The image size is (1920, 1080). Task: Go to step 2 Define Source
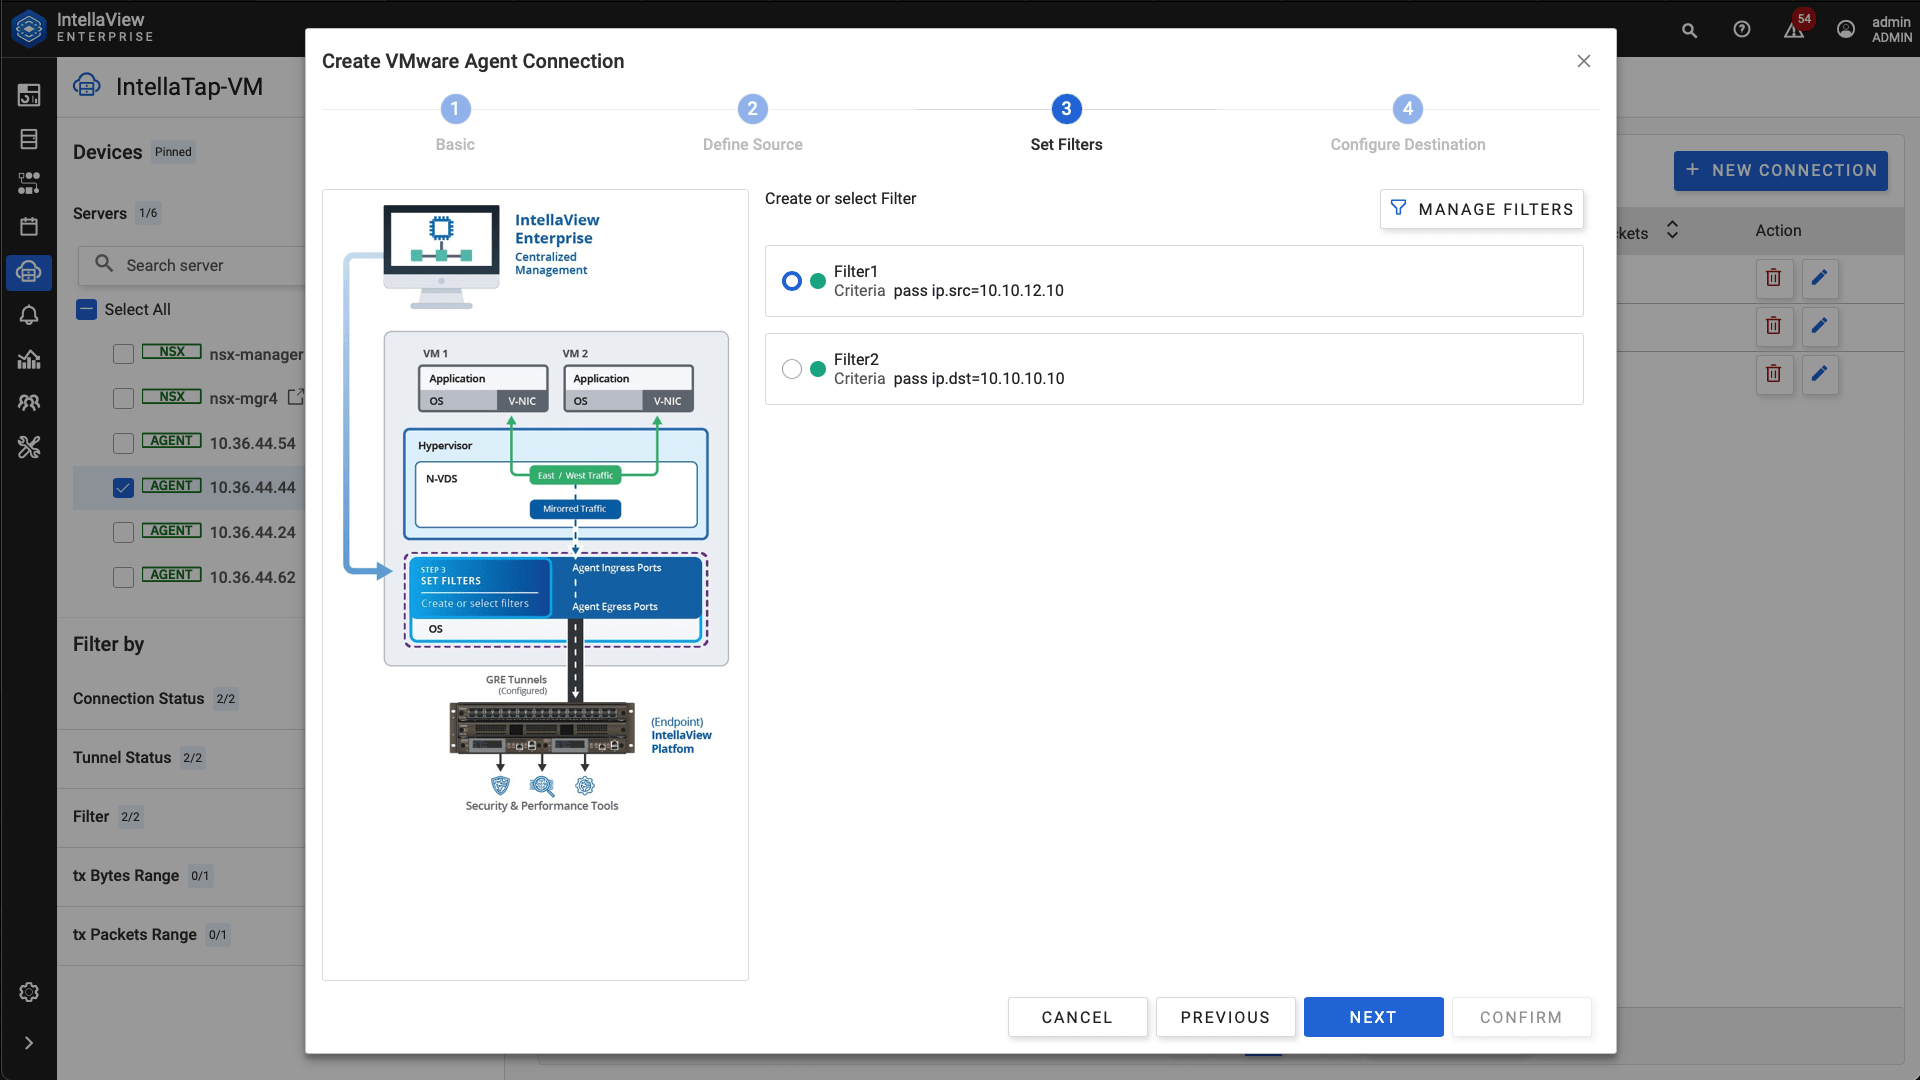[752, 109]
